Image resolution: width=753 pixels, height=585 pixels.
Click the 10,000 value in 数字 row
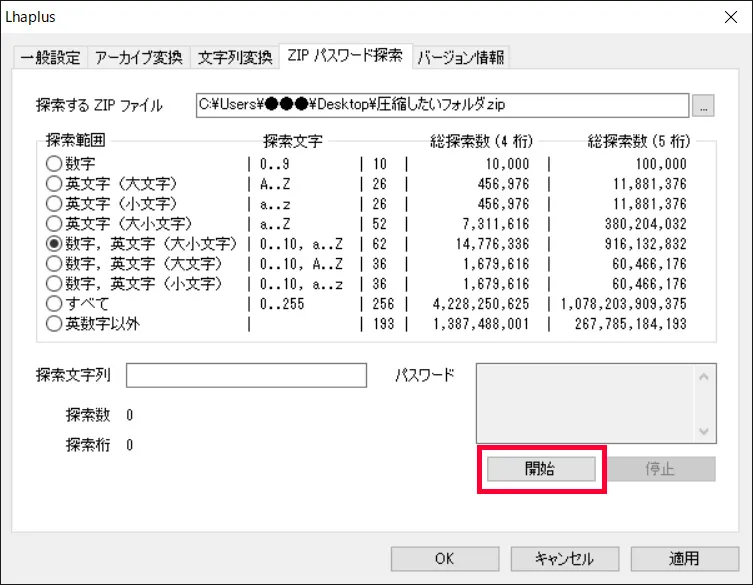tap(507, 164)
